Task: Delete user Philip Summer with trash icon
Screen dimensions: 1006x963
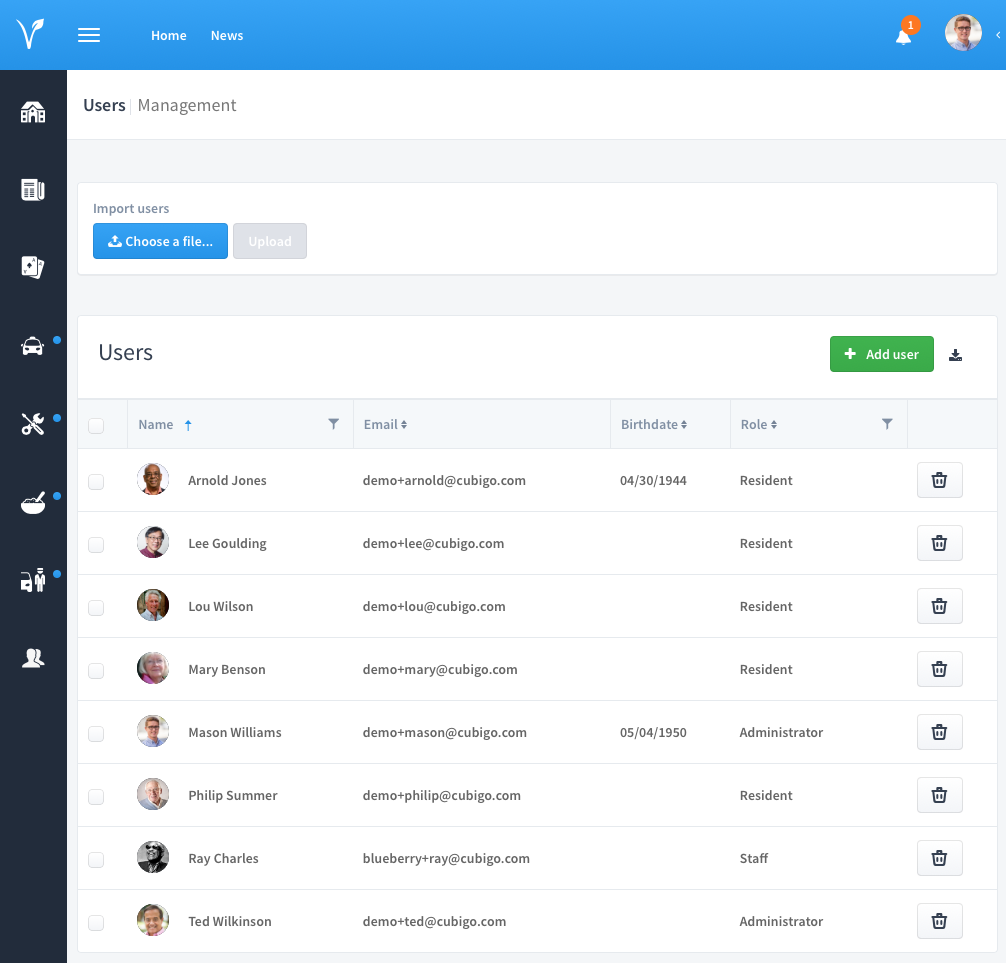Action: tap(939, 795)
